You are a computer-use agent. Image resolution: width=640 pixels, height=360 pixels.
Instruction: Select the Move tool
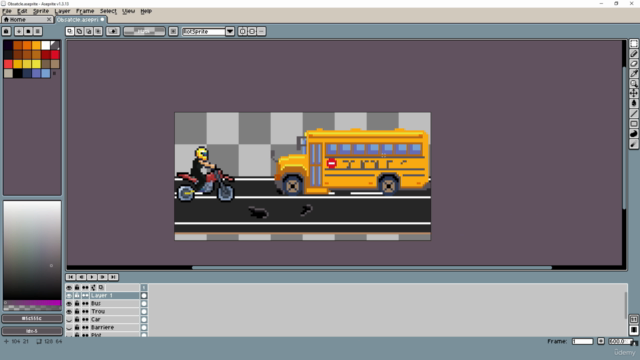coord(633,93)
